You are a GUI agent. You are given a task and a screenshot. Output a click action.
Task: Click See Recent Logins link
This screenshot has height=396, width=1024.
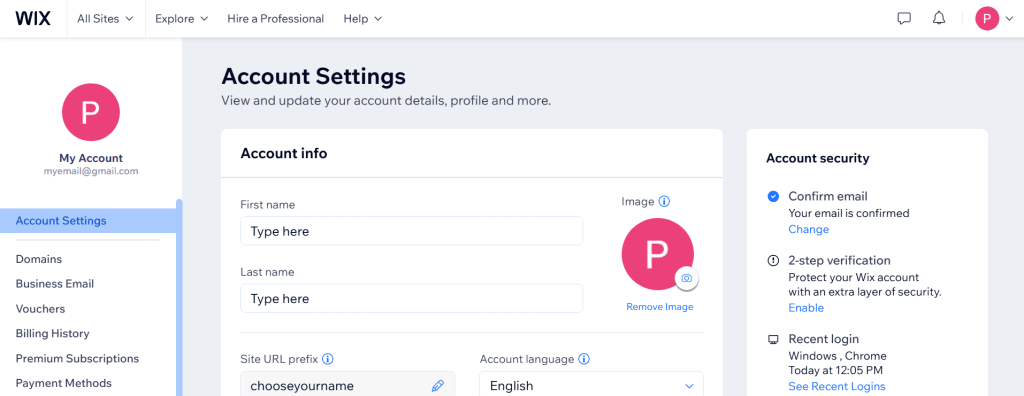tap(837, 386)
